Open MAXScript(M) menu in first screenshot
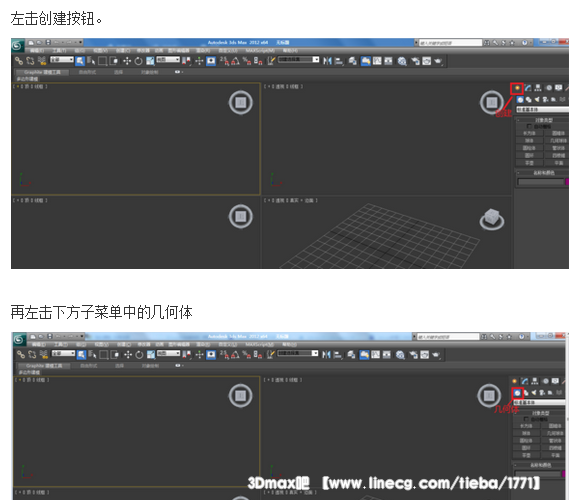The image size is (569, 500). (x=261, y=50)
